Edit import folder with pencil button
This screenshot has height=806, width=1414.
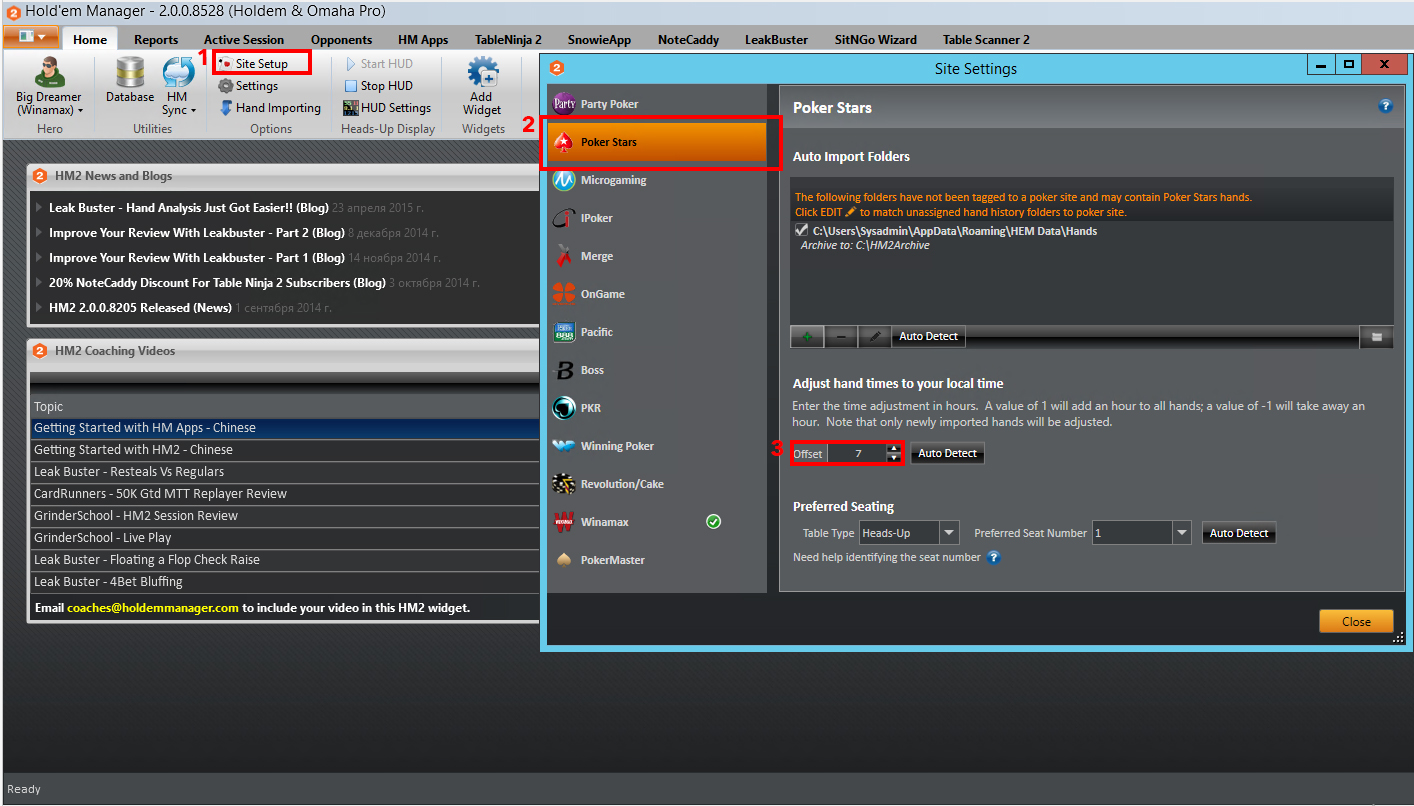pyautogui.click(x=875, y=337)
